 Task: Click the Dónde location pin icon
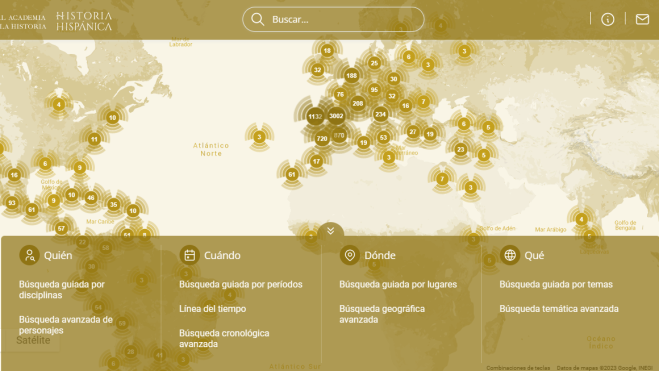pos(350,255)
